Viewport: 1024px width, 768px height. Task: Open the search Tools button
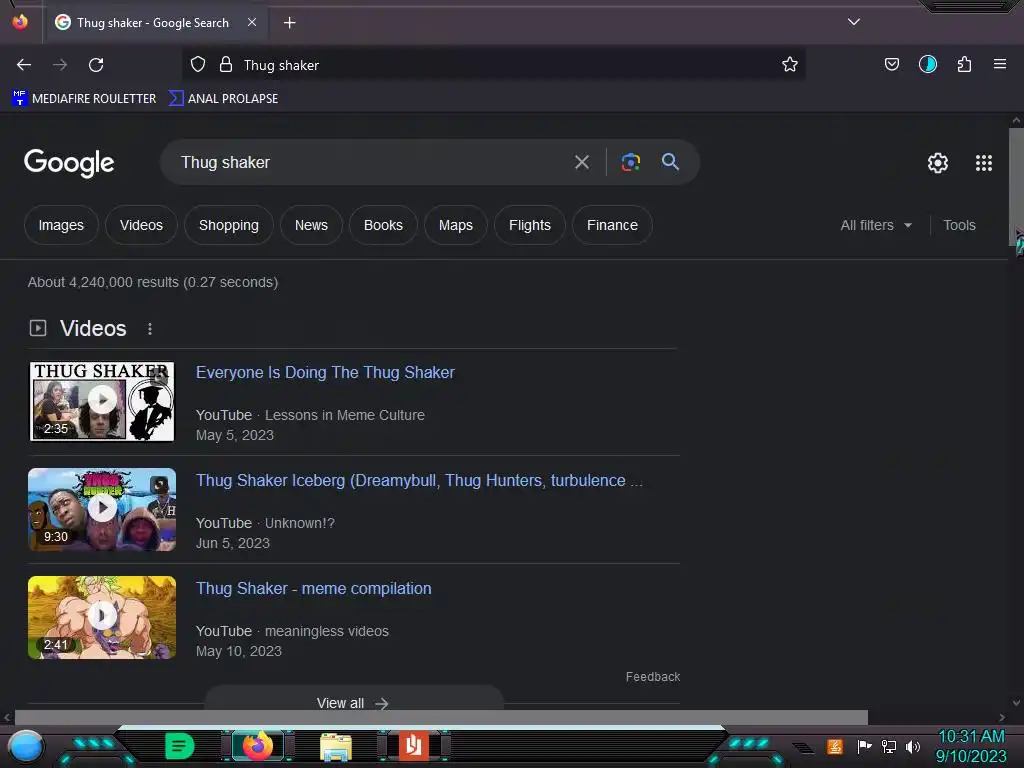pyautogui.click(x=959, y=225)
